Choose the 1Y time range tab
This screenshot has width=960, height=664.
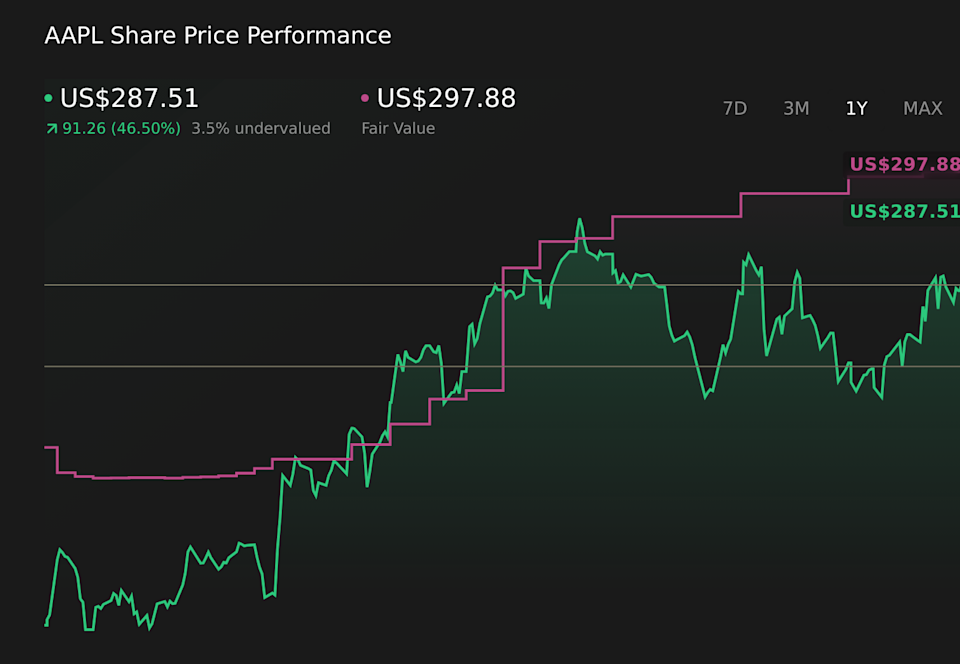click(x=856, y=108)
